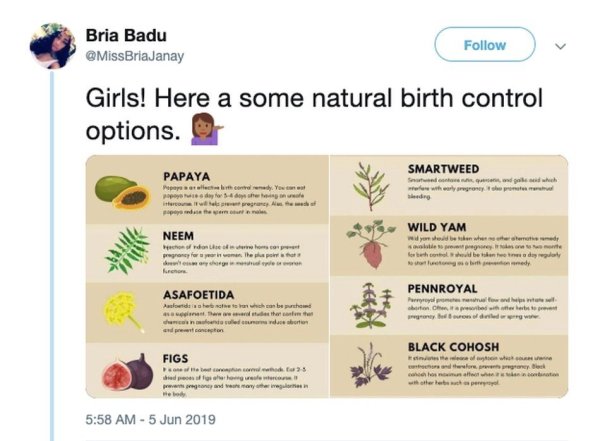Click the woman tipping hand emoji
The height and width of the screenshot is (441, 600).
(207, 129)
